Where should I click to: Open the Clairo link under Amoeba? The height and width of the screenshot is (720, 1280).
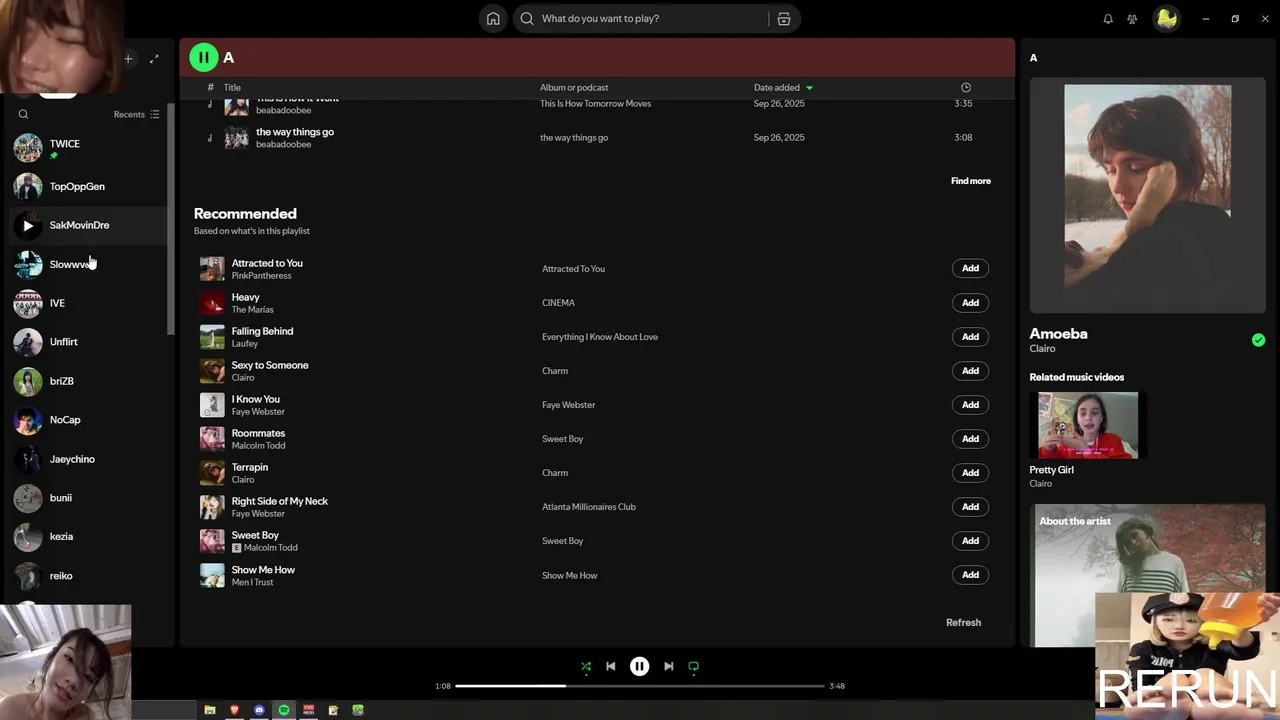tap(1042, 349)
